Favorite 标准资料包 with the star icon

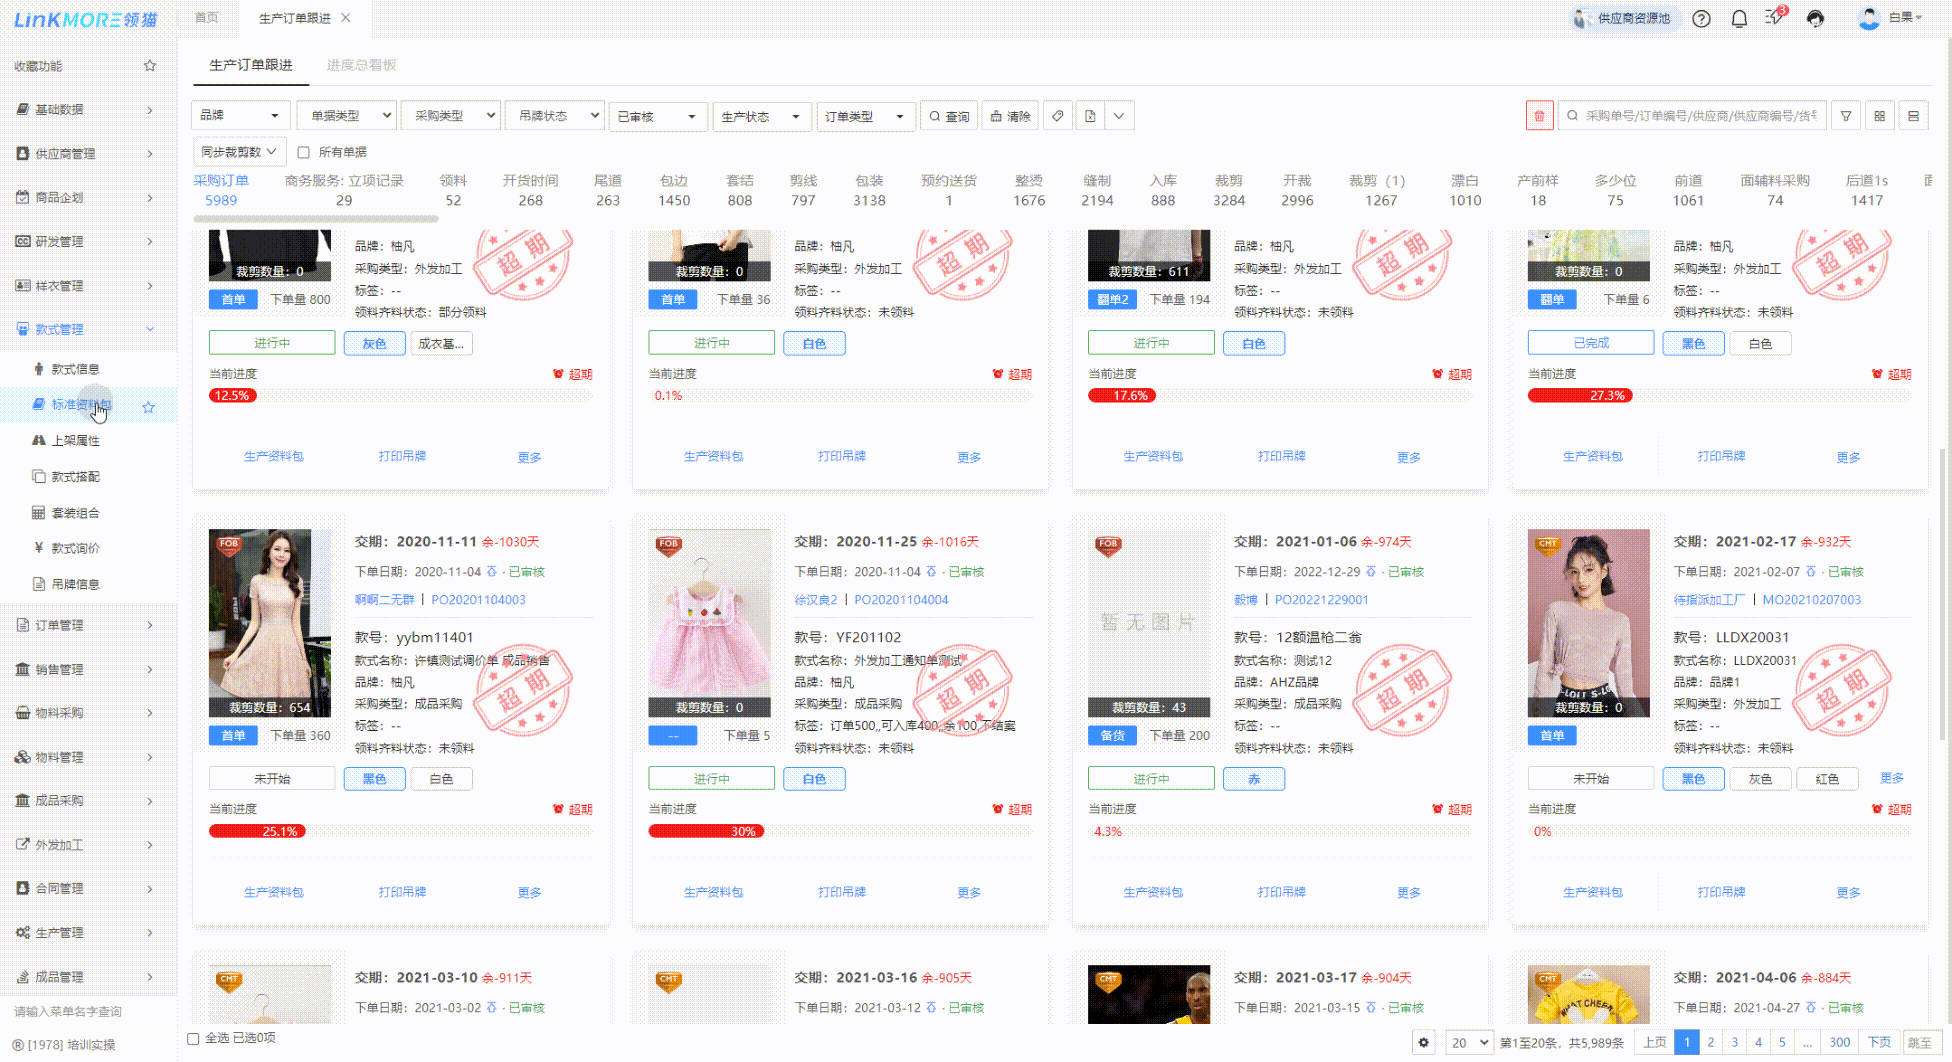(149, 407)
